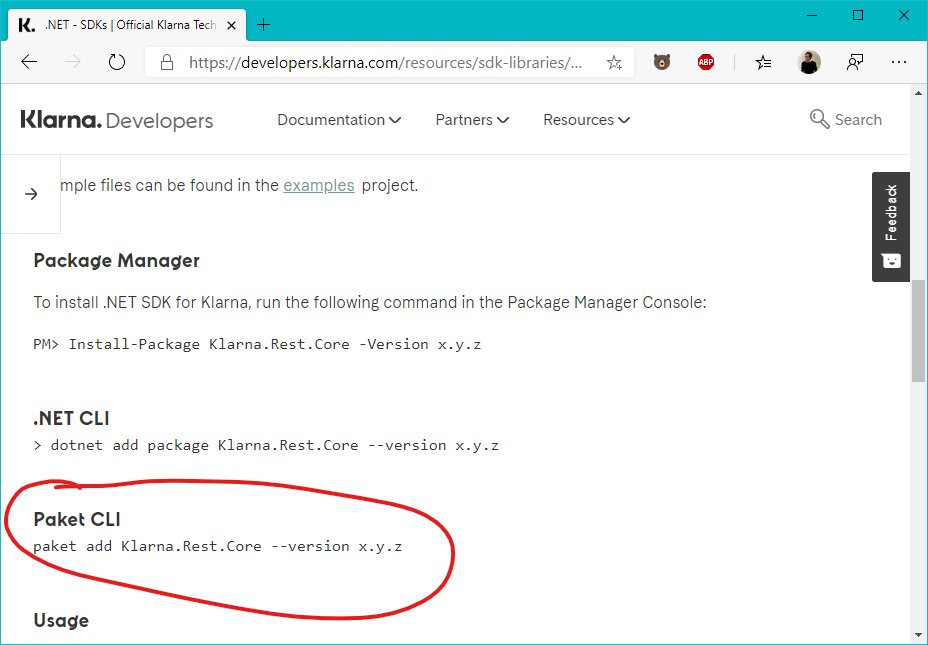Click the dotnet add package command text
This screenshot has height=645, width=928.
(x=275, y=446)
